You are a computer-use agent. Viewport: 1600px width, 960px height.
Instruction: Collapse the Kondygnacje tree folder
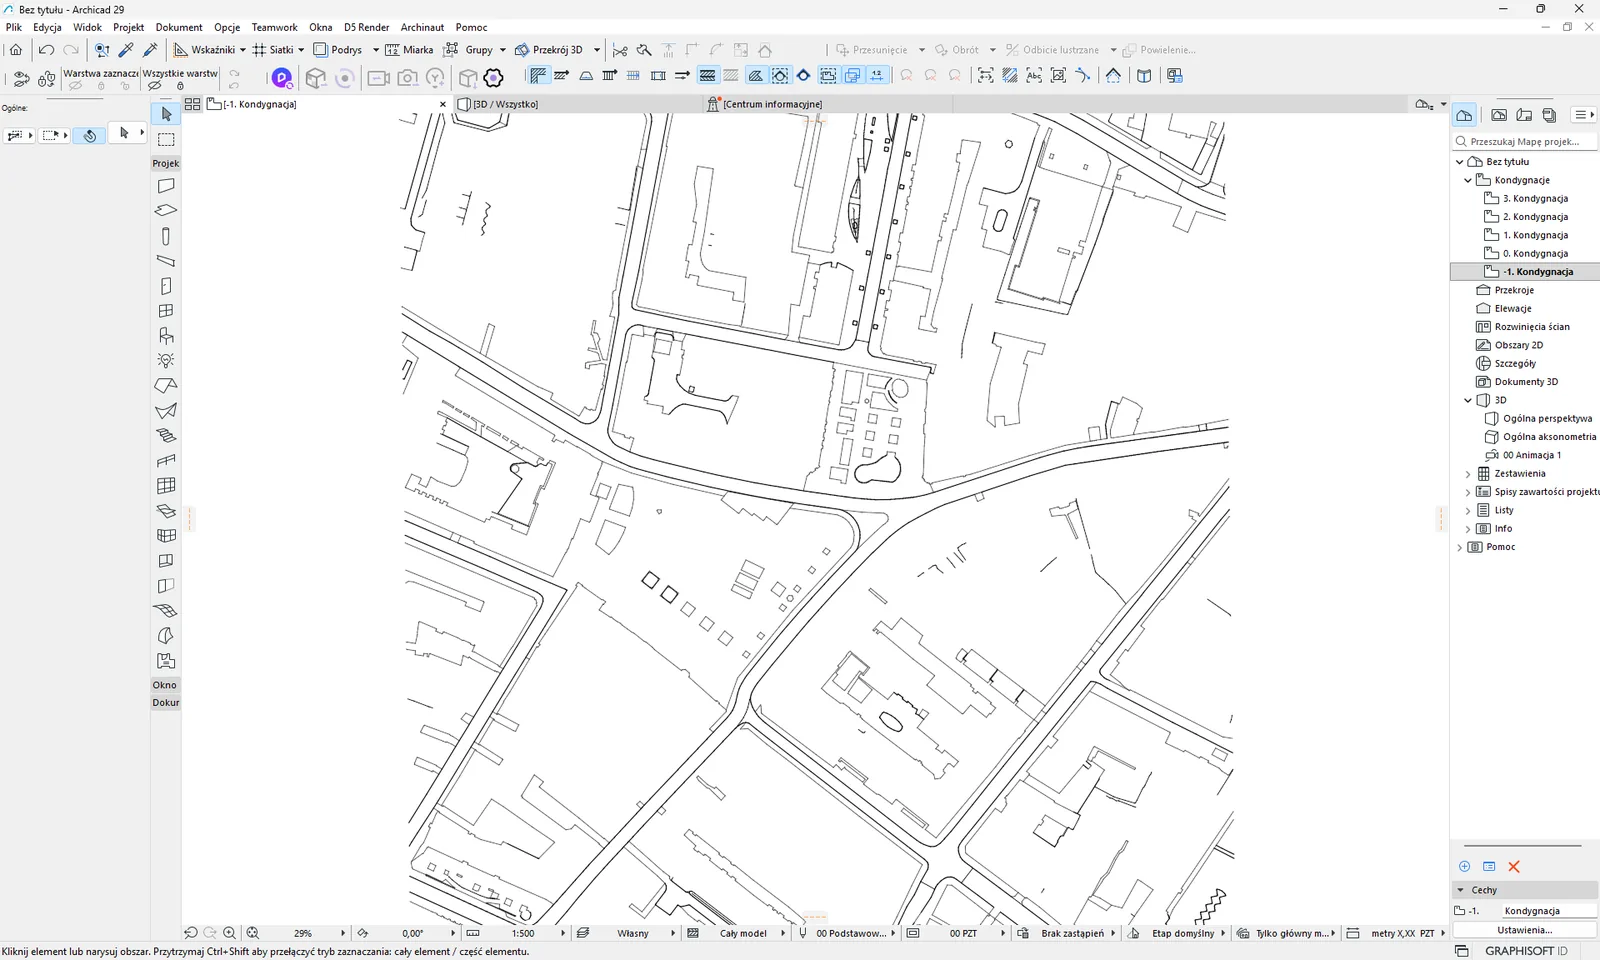(x=1468, y=180)
